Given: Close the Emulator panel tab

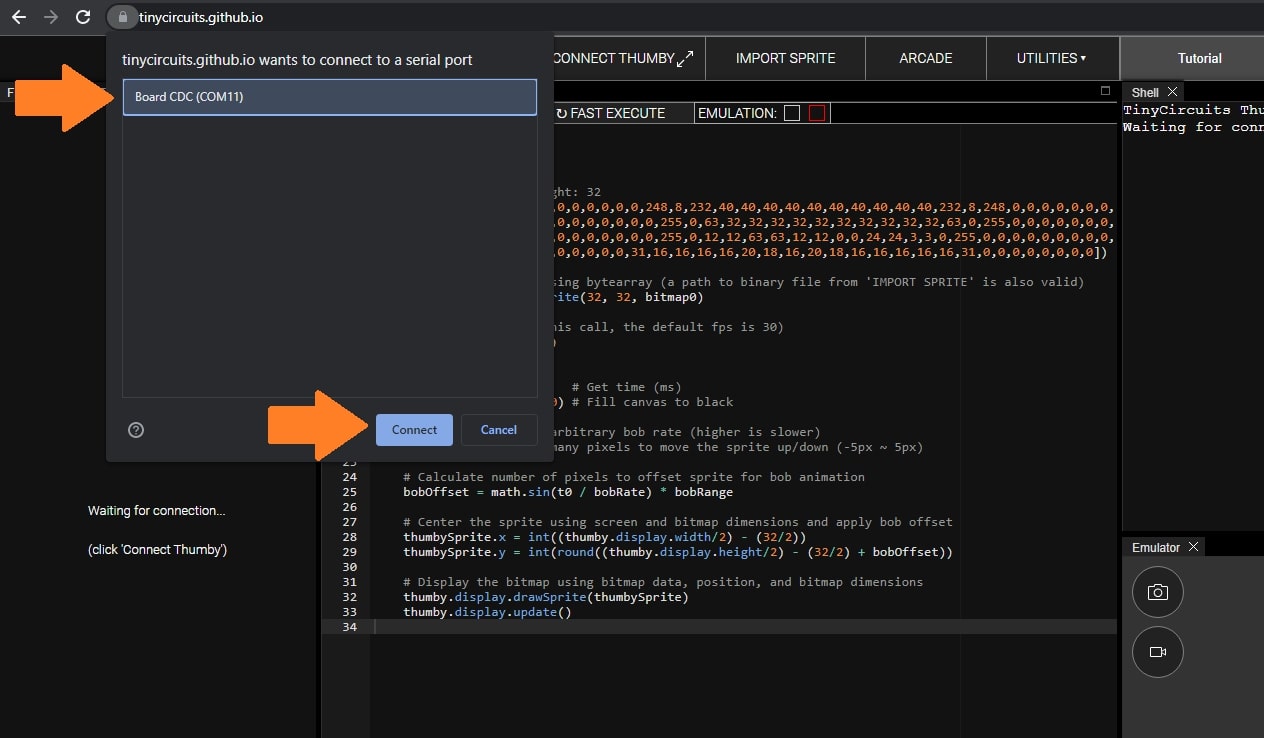Looking at the screenshot, I should pyautogui.click(x=1193, y=547).
